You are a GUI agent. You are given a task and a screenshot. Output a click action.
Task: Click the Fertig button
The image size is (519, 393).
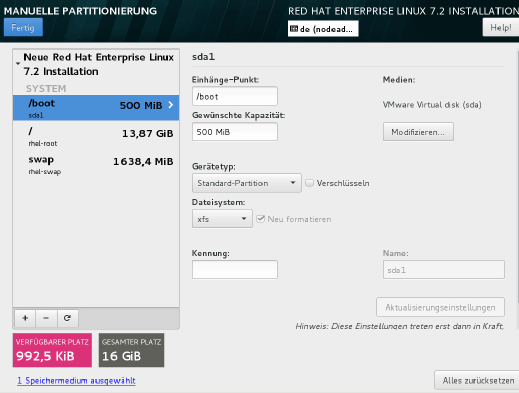tap(23, 27)
